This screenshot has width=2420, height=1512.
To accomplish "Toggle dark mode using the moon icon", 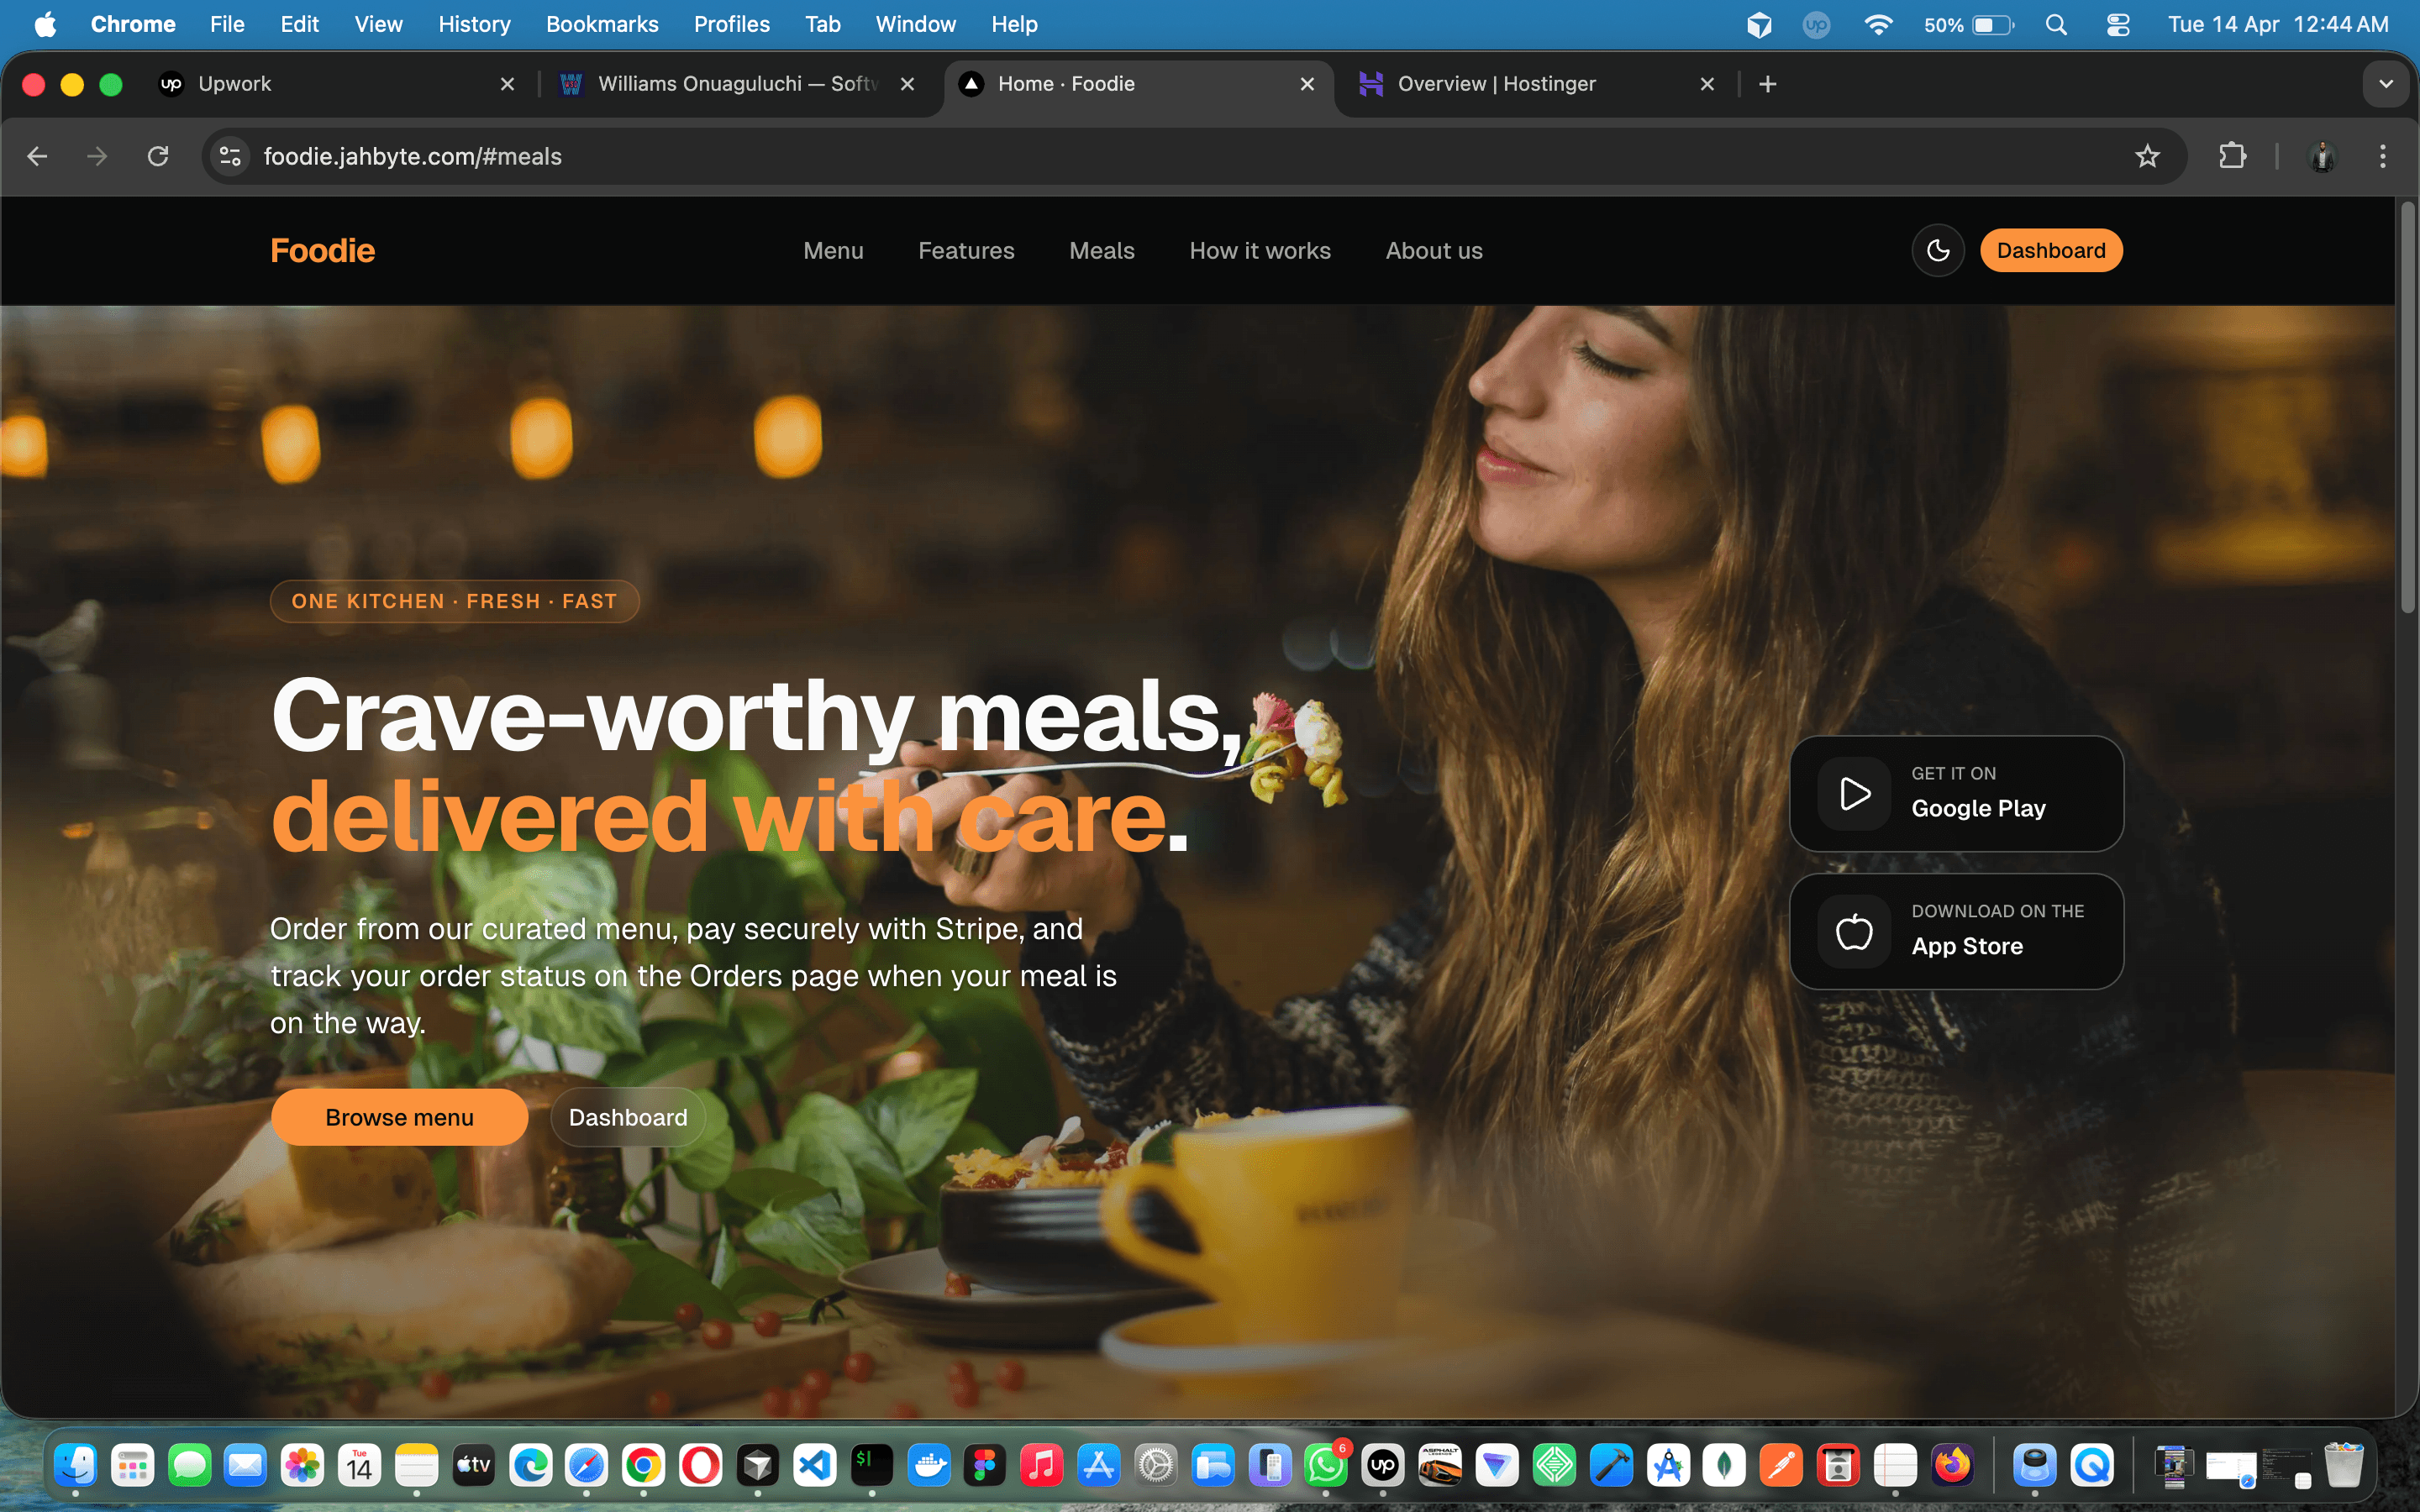I will tap(1937, 250).
